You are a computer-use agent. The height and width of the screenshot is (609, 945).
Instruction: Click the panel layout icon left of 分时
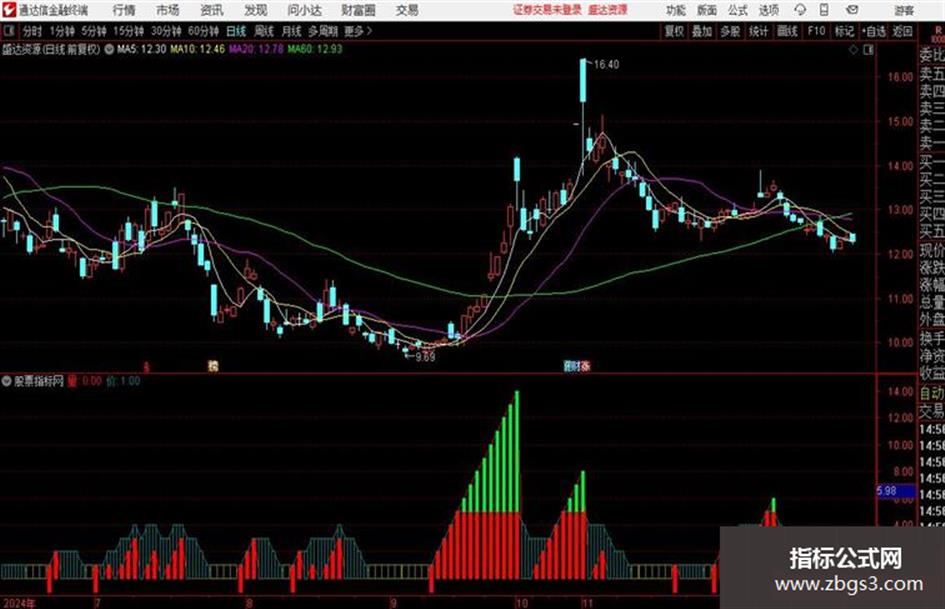8,31
